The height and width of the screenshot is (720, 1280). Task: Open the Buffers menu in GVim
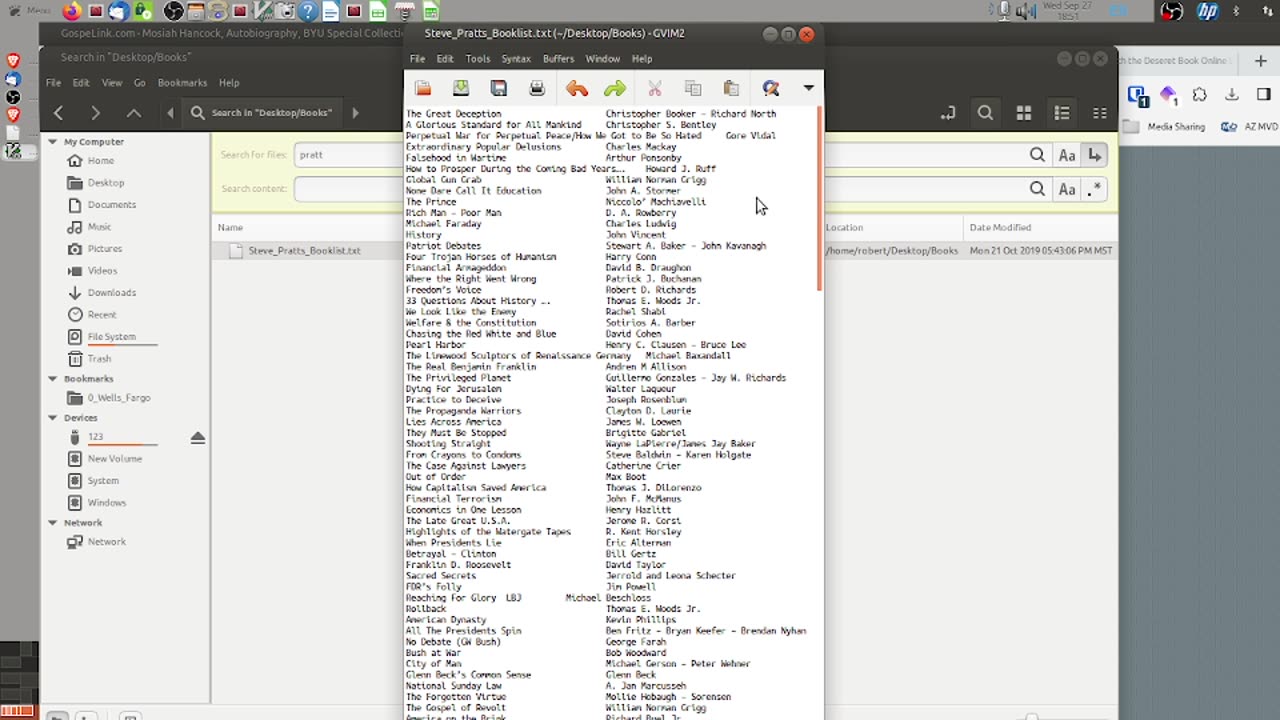(558, 59)
